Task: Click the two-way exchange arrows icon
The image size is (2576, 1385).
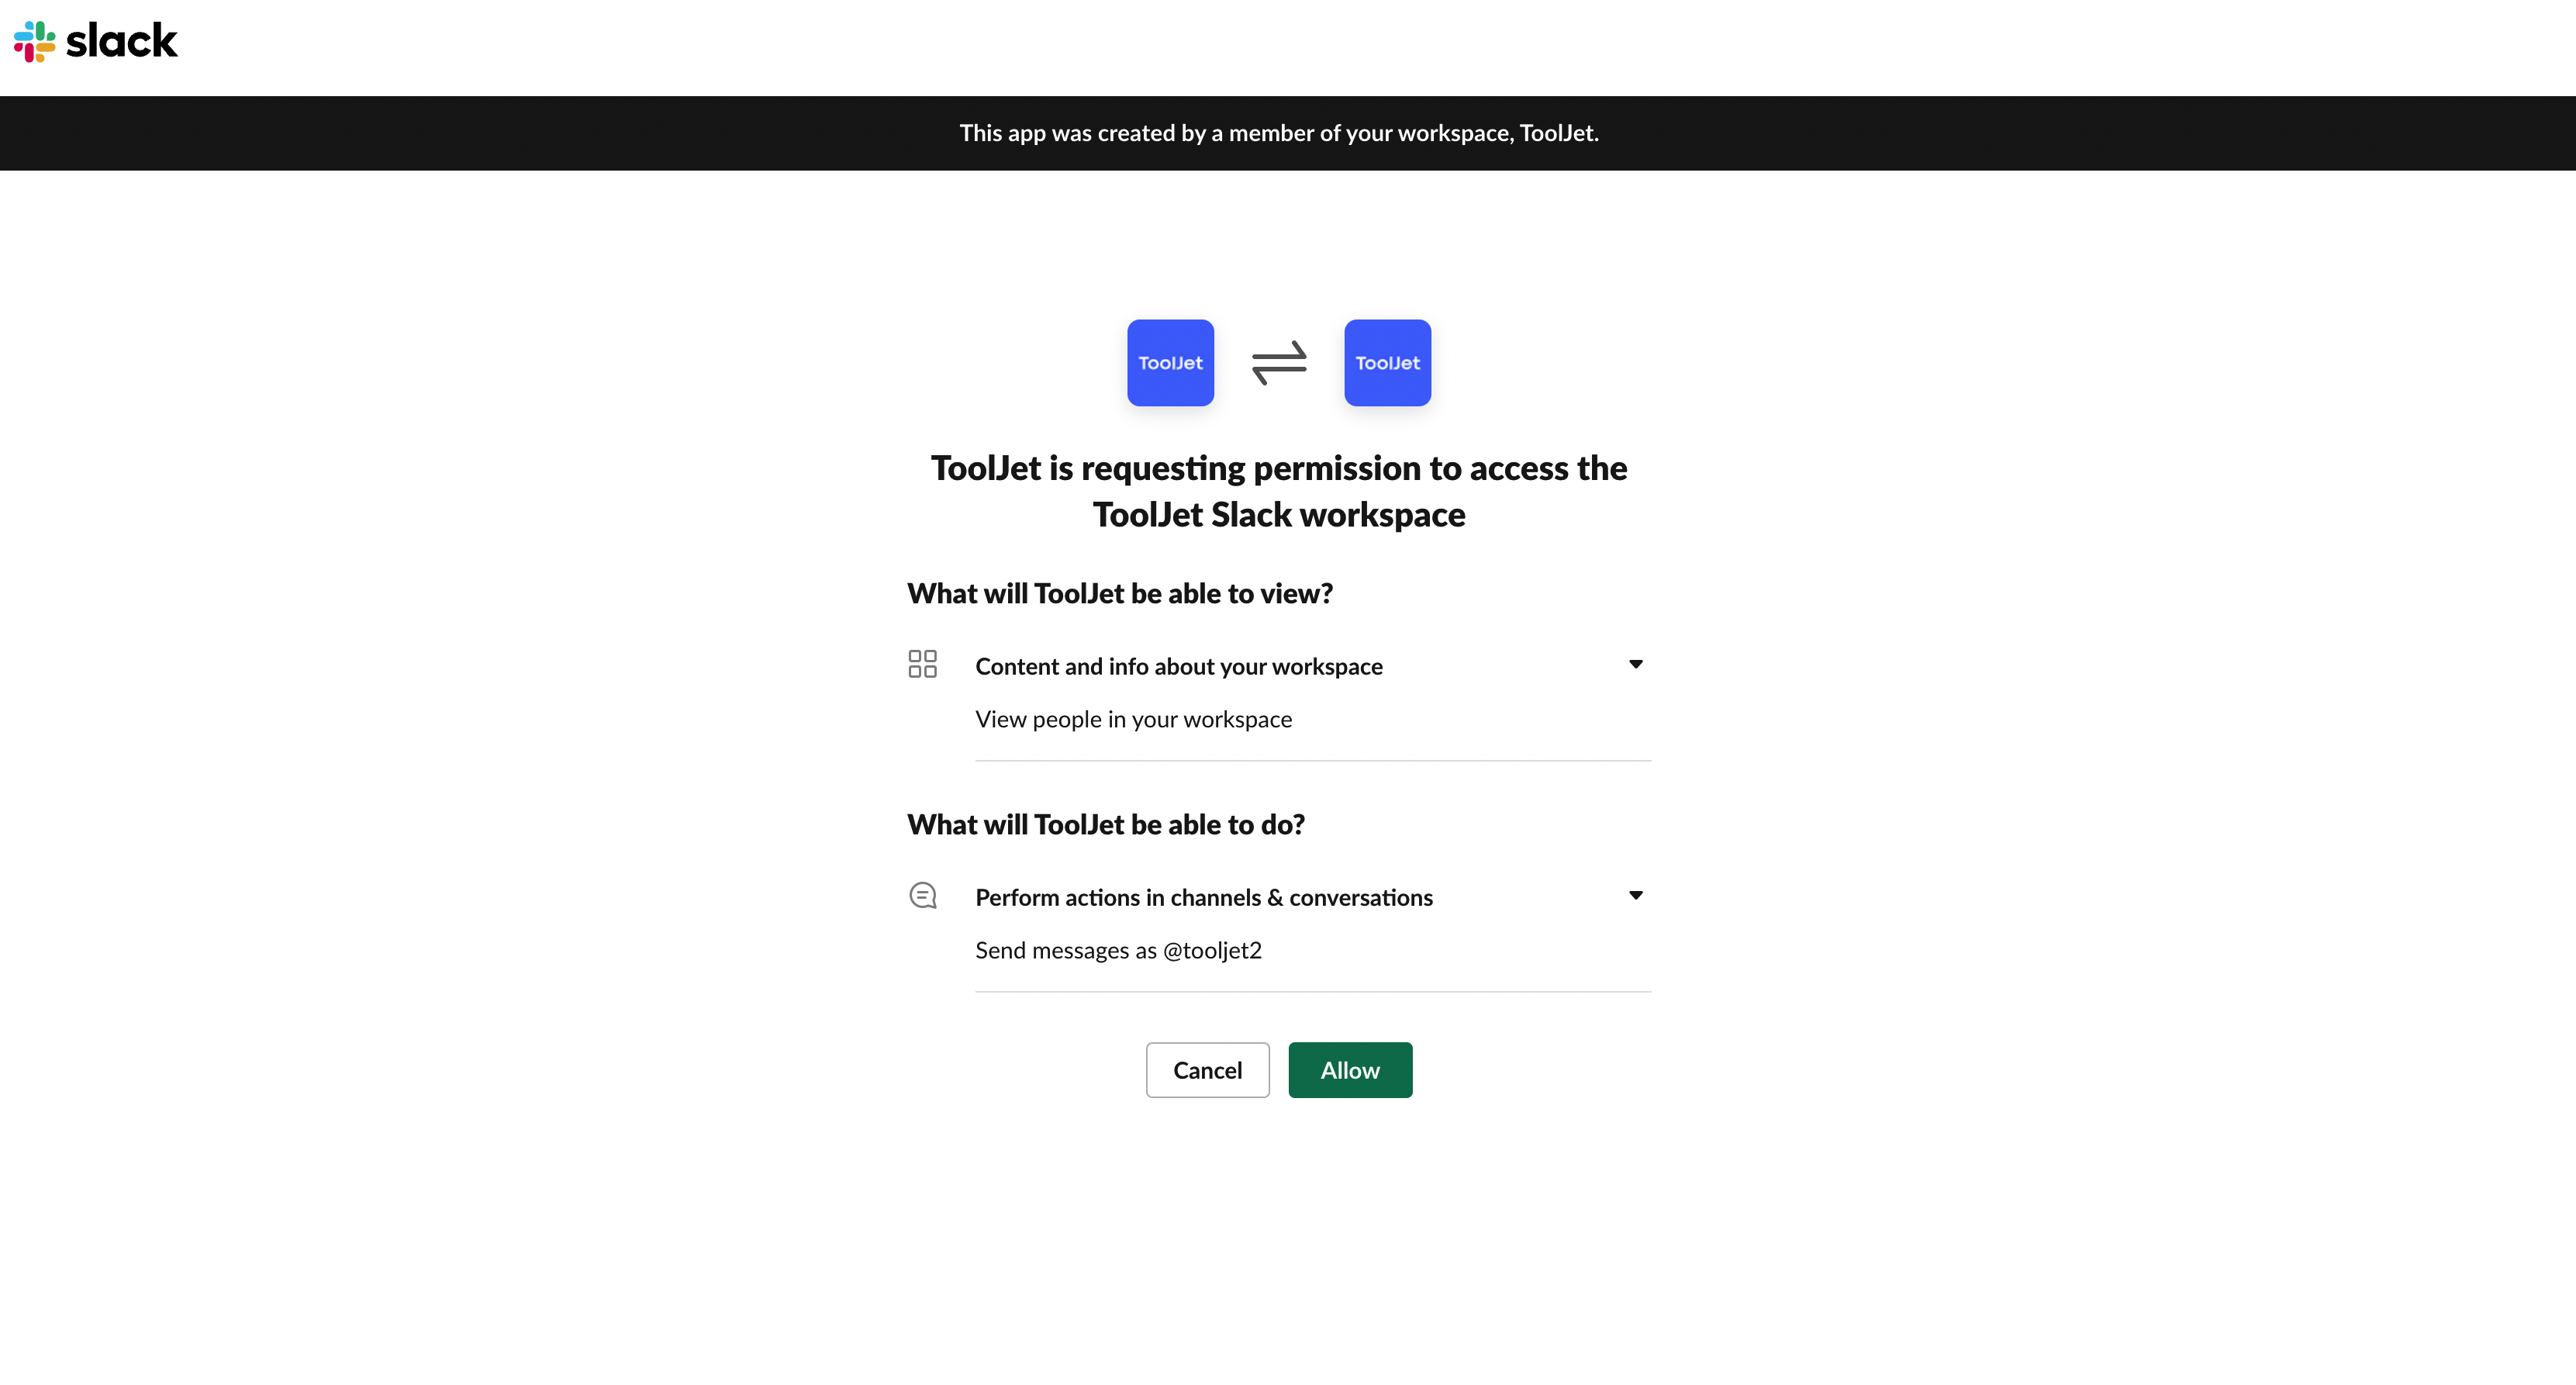Action: 1279,363
